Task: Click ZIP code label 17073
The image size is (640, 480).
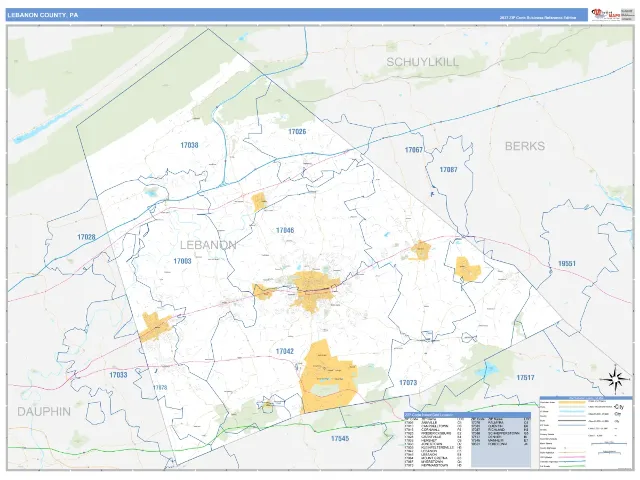Action: click(408, 382)
